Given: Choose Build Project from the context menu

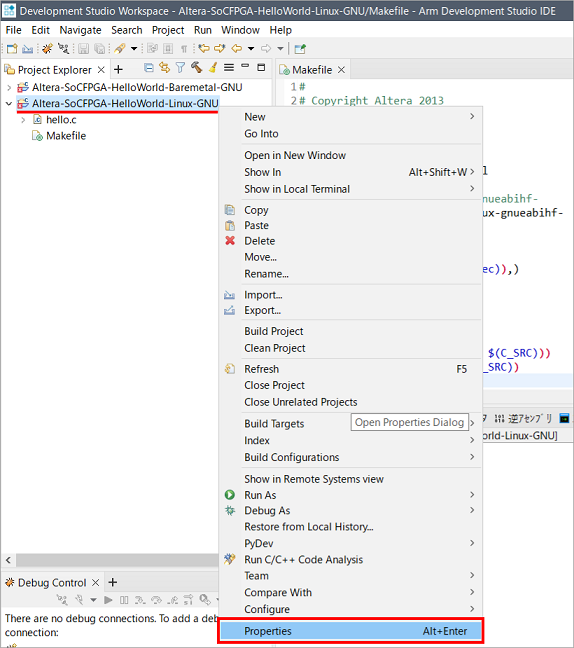Looking at the screenshot, I should click(x=274, y=331).
